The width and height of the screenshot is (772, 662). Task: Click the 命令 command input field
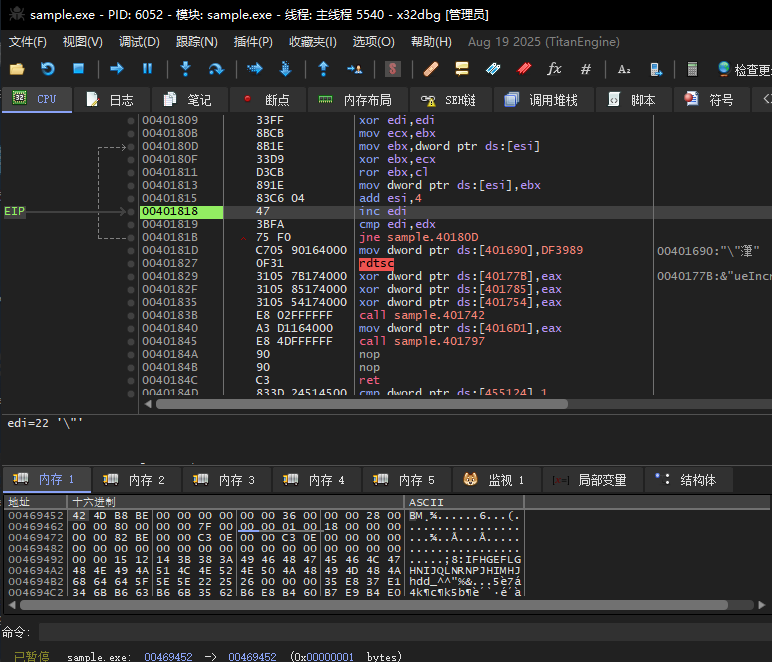(405, 632)
